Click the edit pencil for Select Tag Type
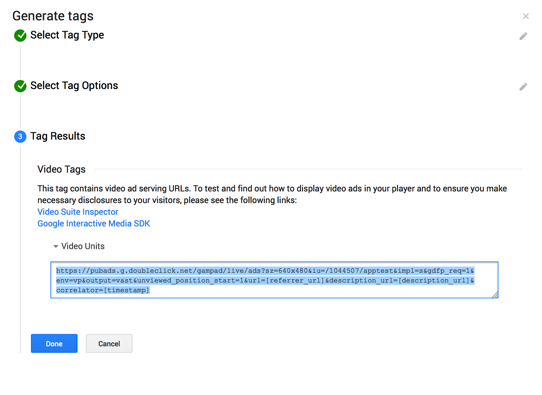The image size is (542, 395). (523, 36)
